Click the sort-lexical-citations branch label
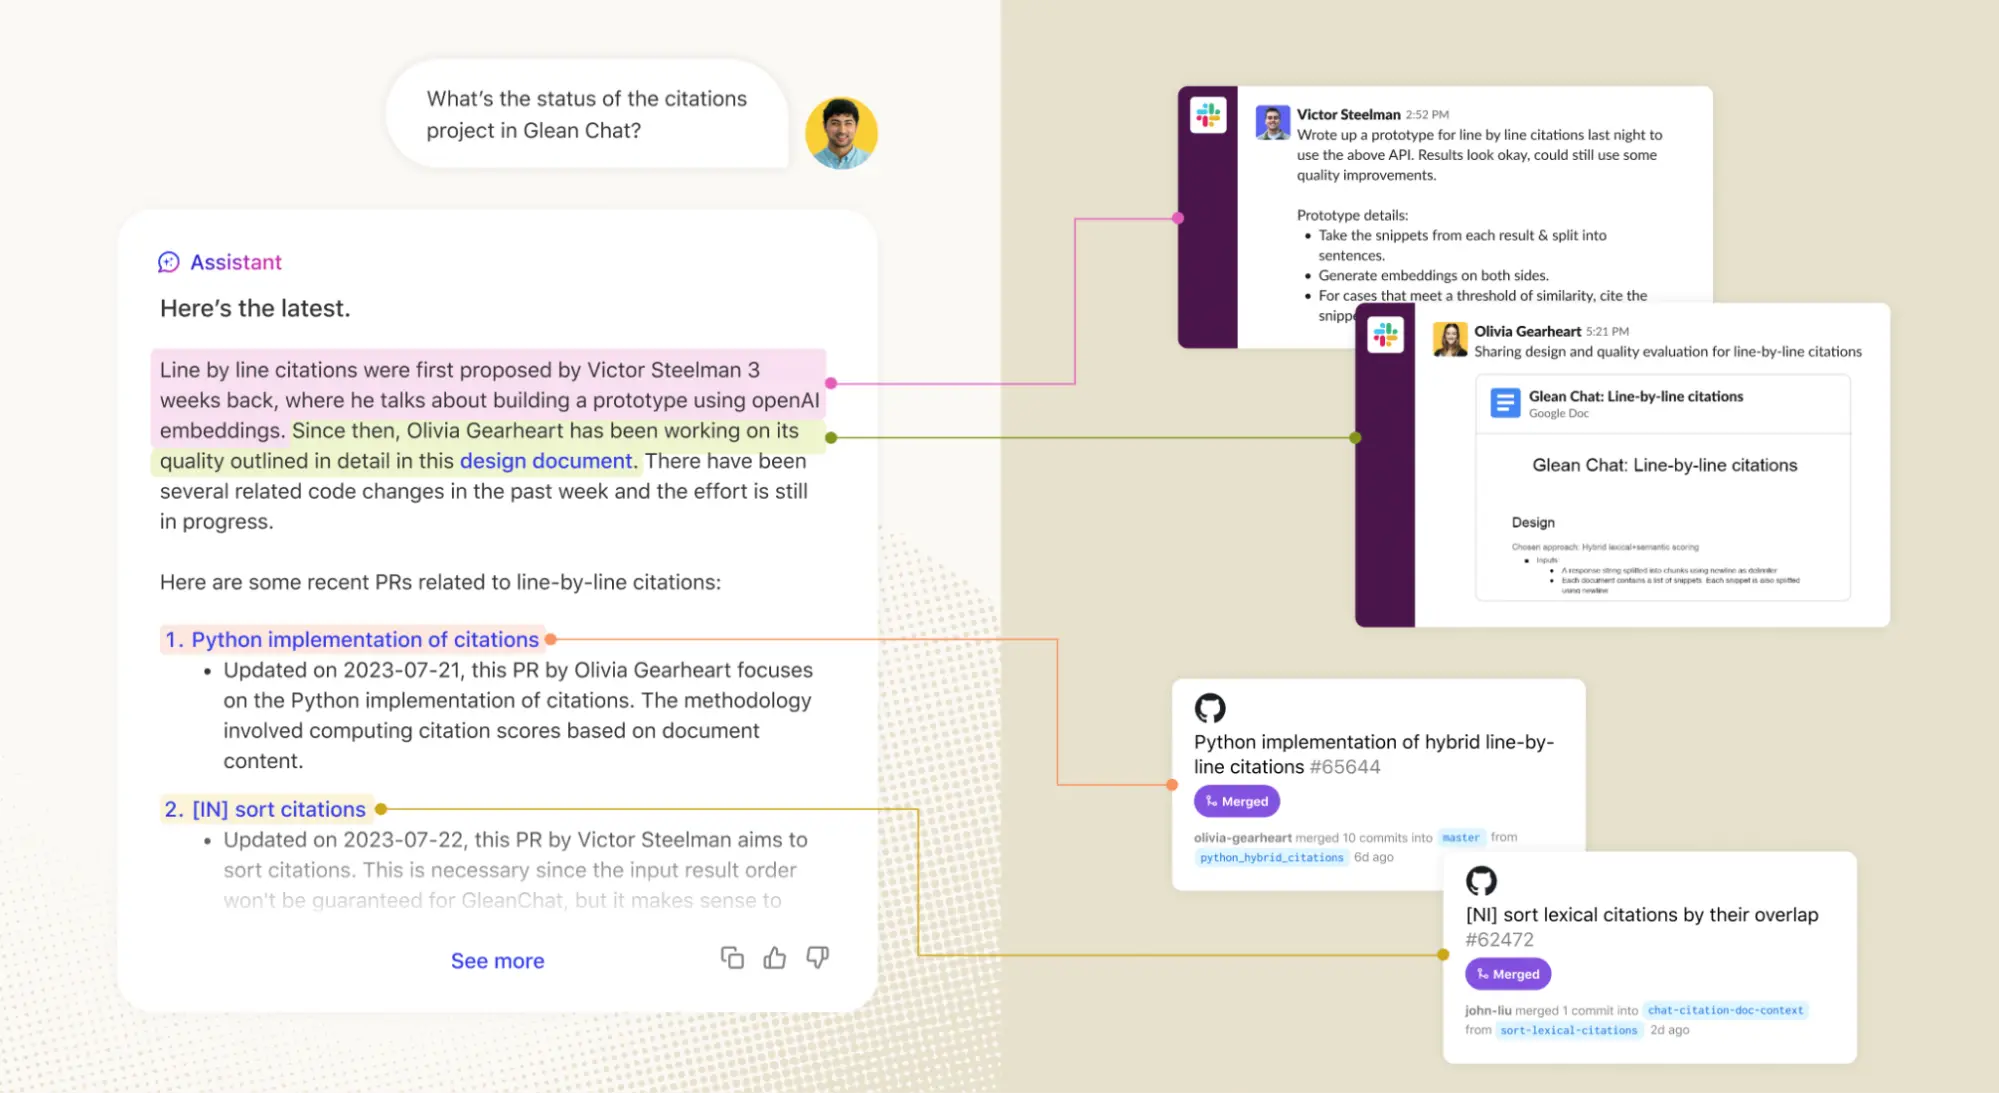The height and width of the screenshot is (1094, 1999). pos(1567,1029)
